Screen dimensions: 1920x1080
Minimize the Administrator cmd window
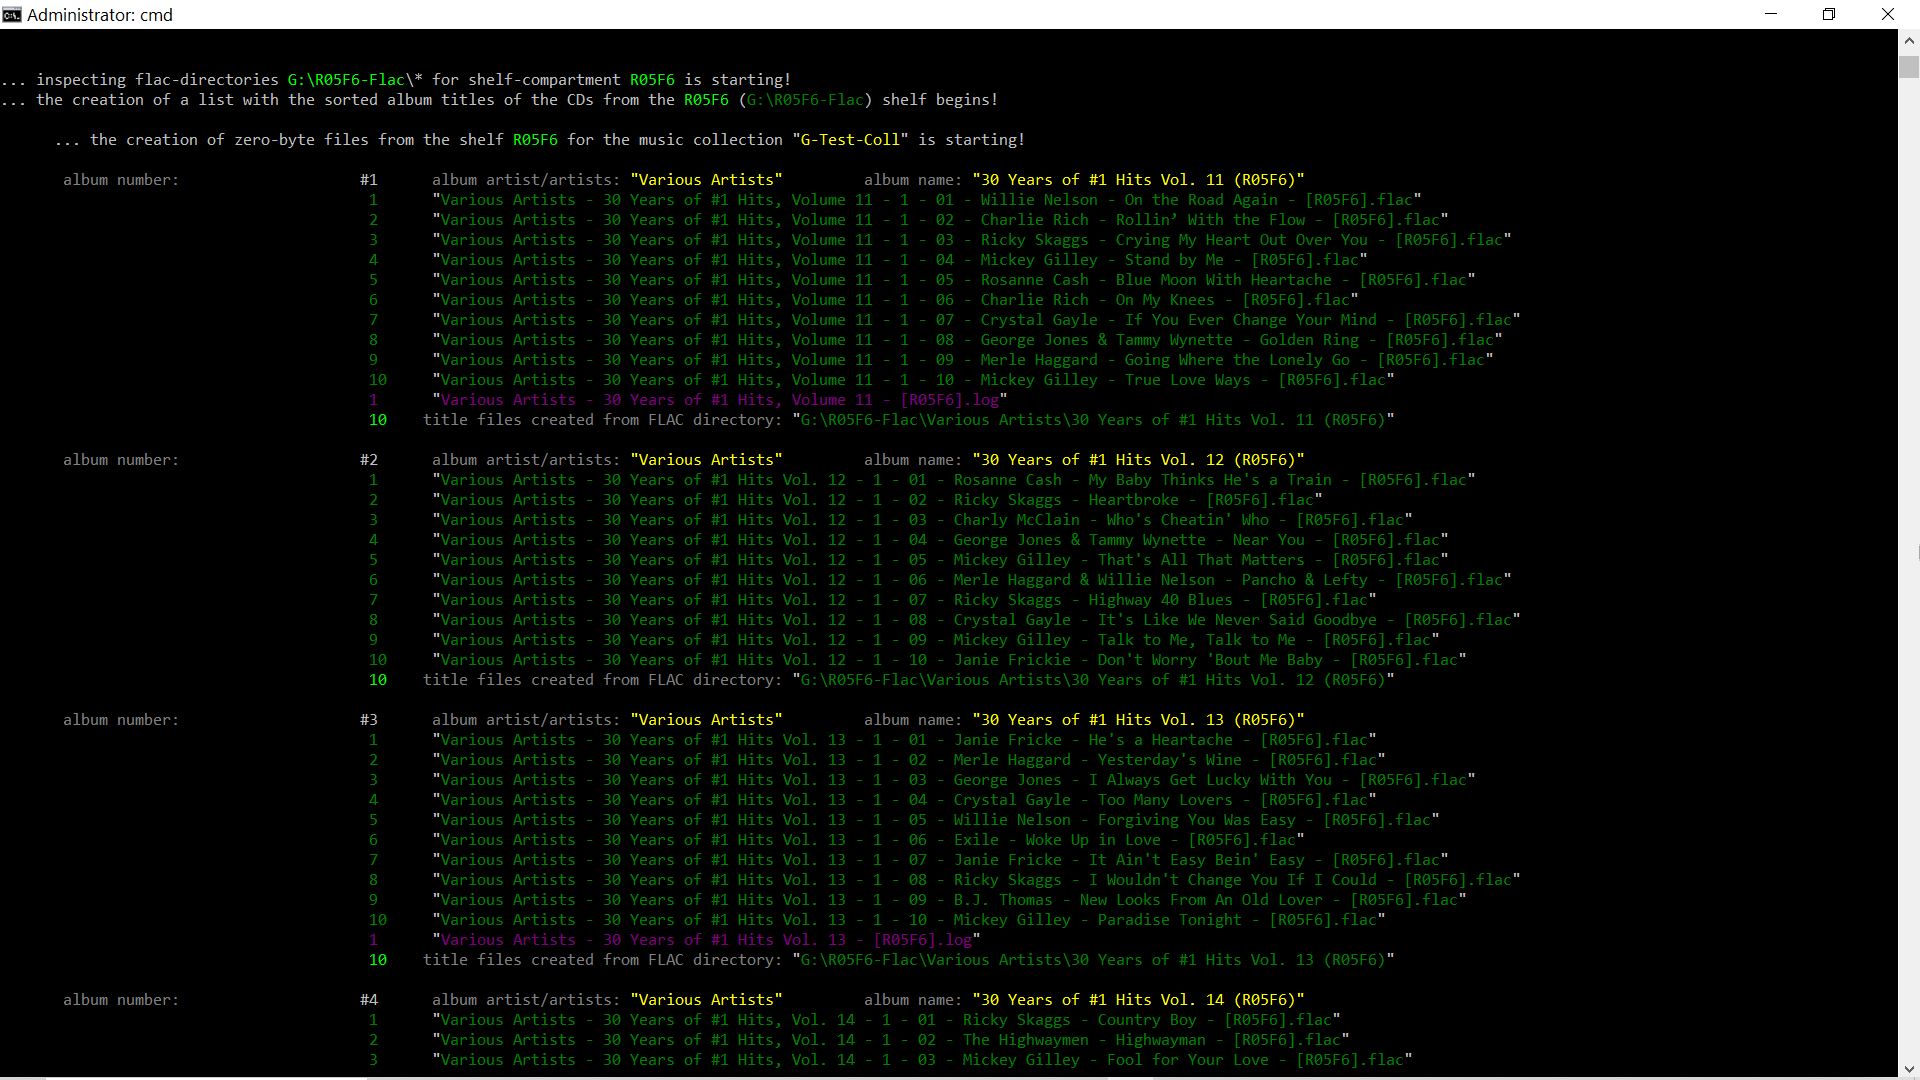(x=1771, y=14)
